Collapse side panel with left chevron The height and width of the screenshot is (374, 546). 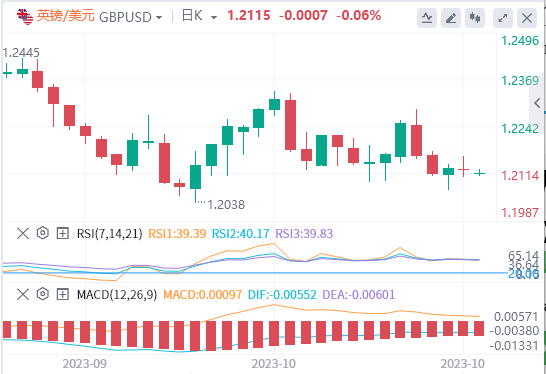tap(537, 103)
